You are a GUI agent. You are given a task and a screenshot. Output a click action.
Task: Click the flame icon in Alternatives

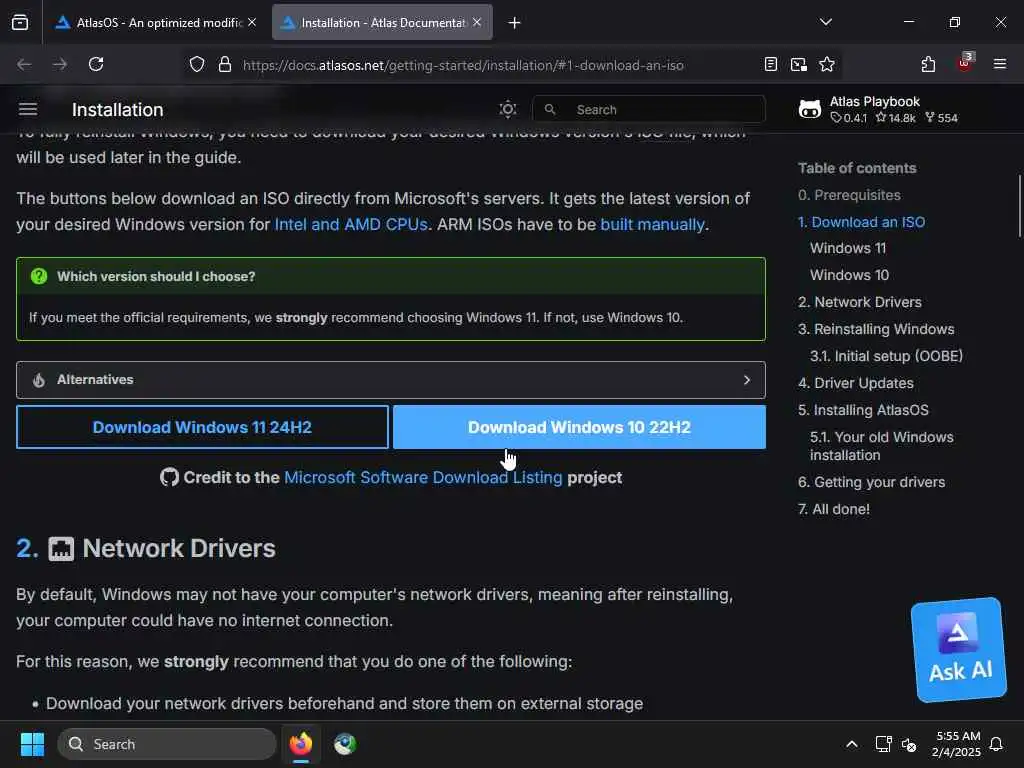pyautogui.click(x=39, y=379)
